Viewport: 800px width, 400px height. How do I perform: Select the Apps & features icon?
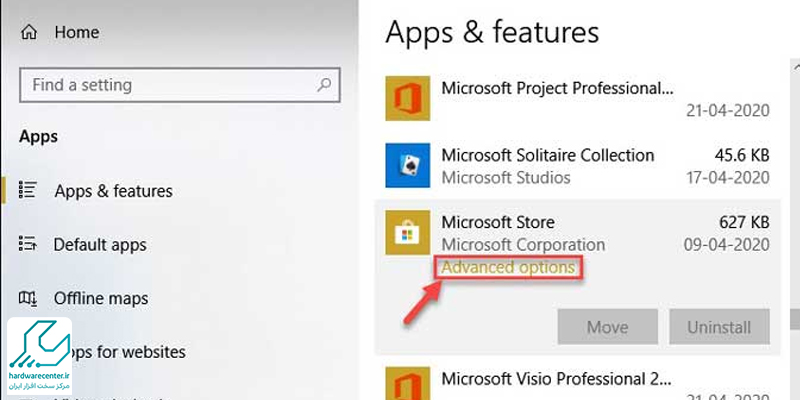(28, 191)
